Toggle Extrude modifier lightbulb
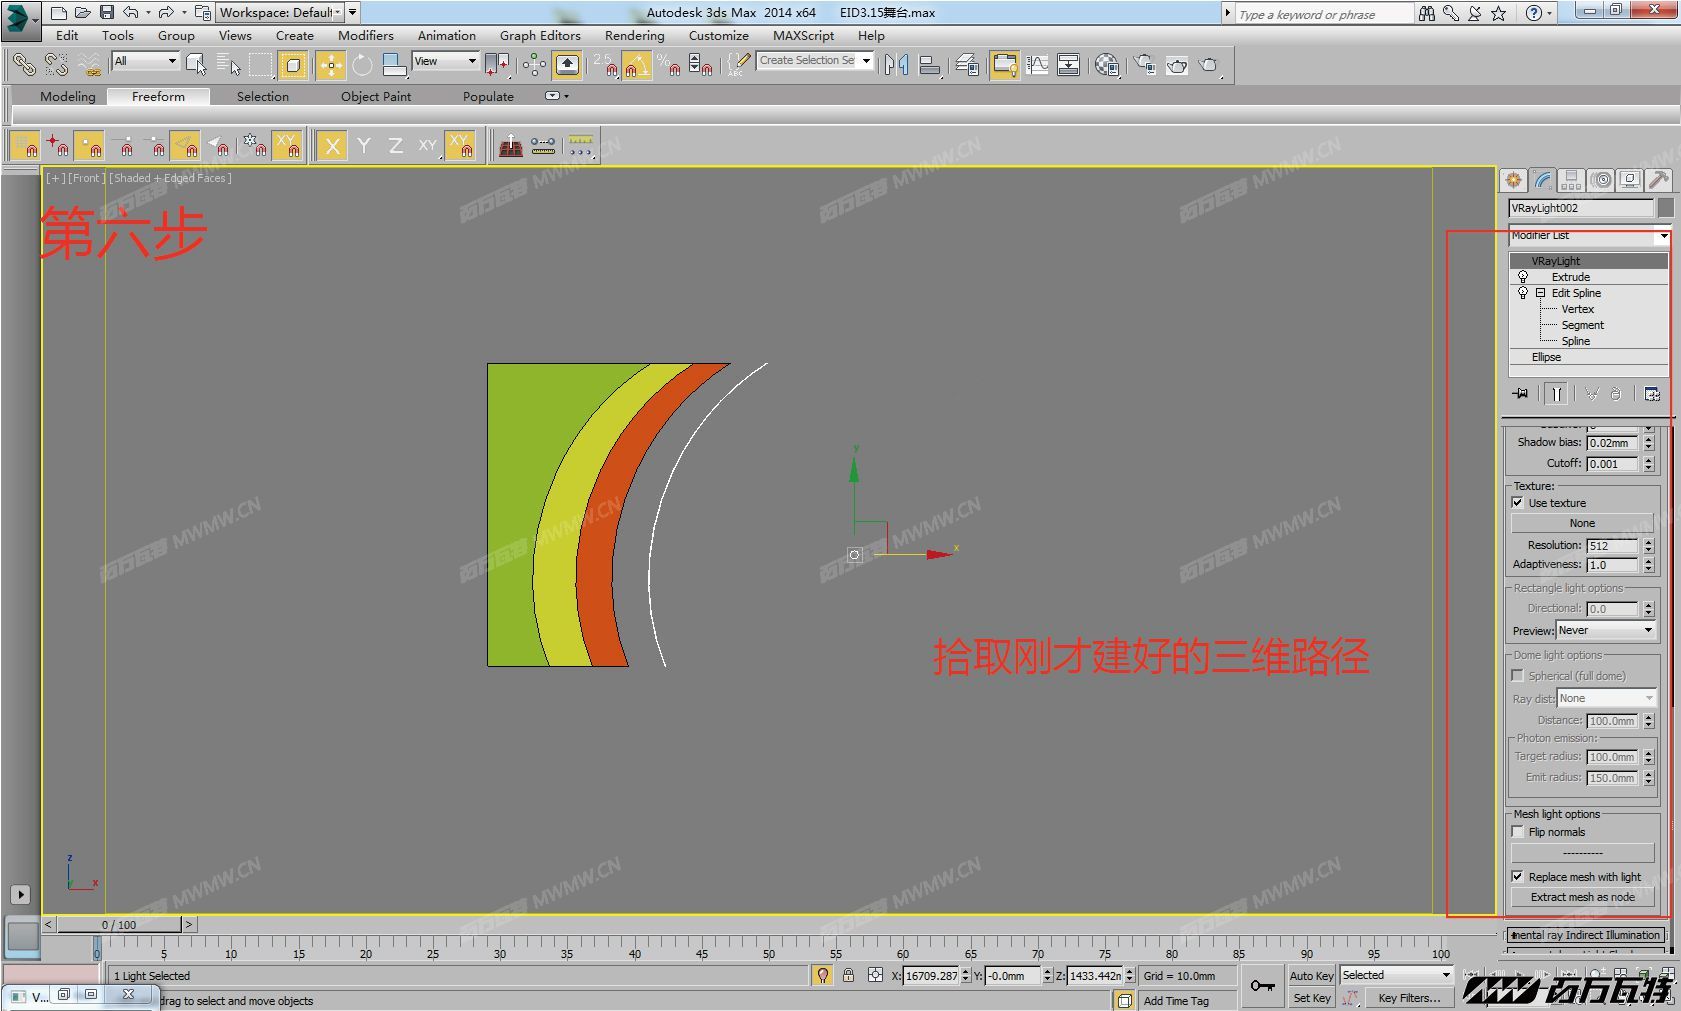Image resolution: width=1681 pixels, height=1011 pixels. (x=1523, y=277)
